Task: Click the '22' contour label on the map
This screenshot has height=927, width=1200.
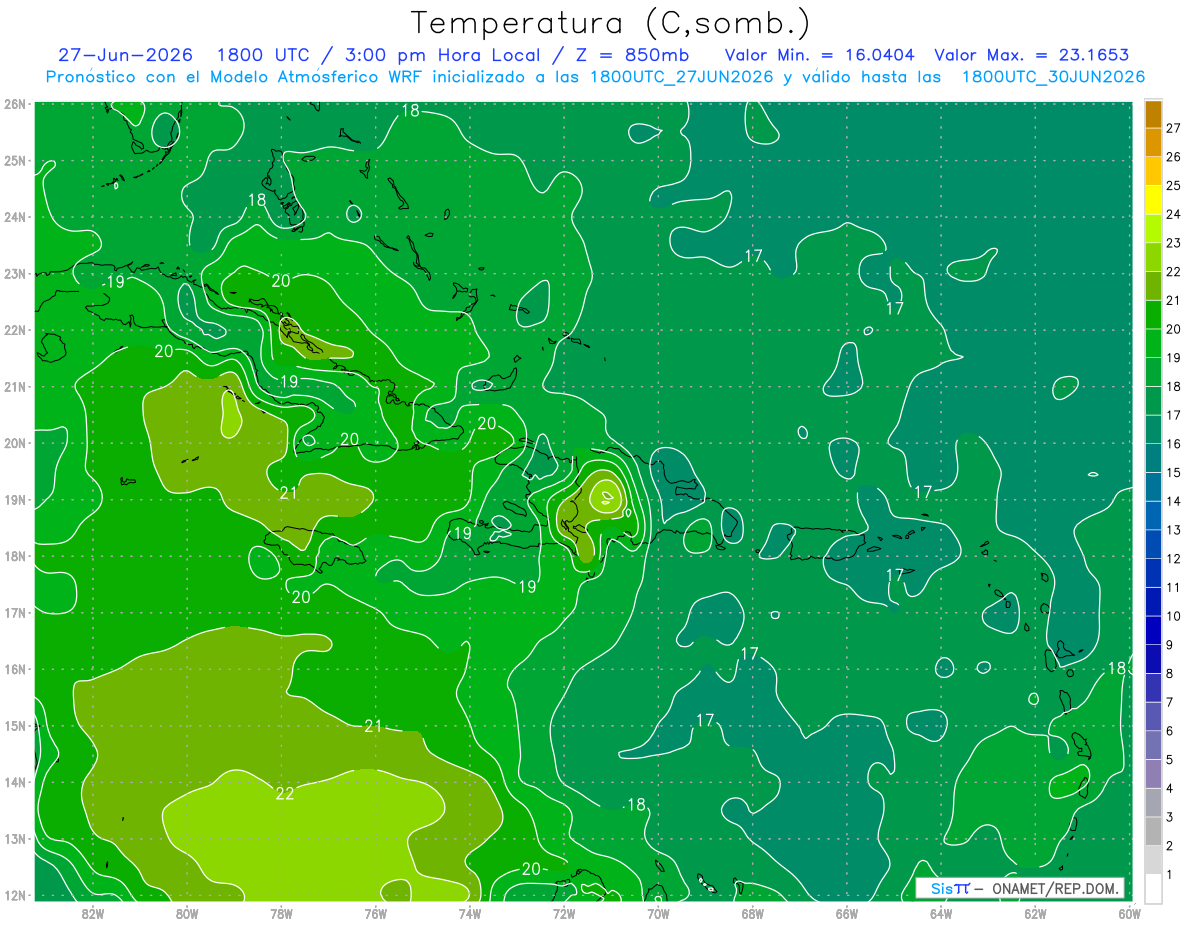Action: point(285,793)
